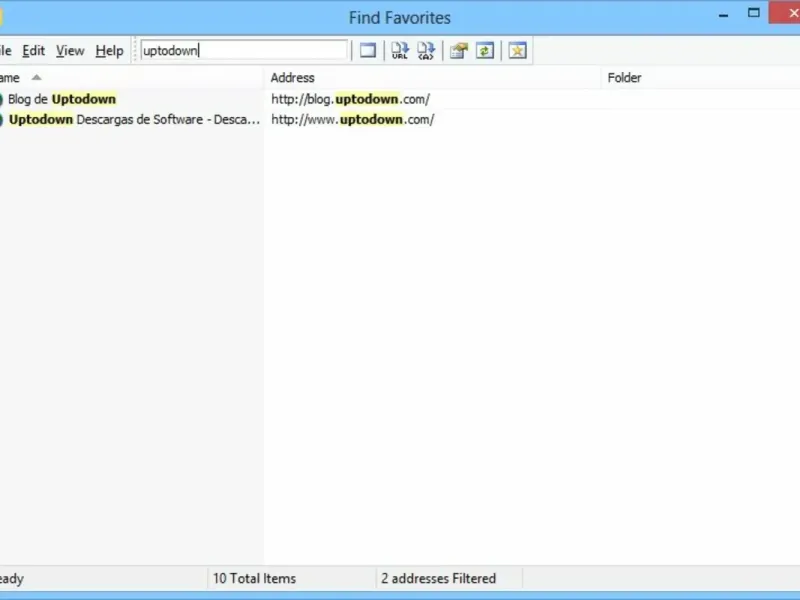Click the copy as <A> HTML link icon

(x=426, y=51)
